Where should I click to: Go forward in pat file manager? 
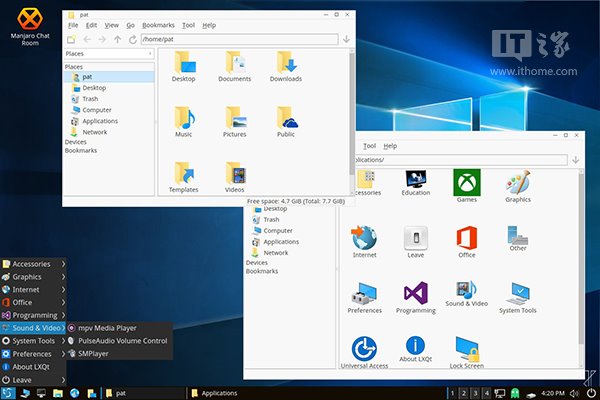pyautogui.click(x=102, y=39)
